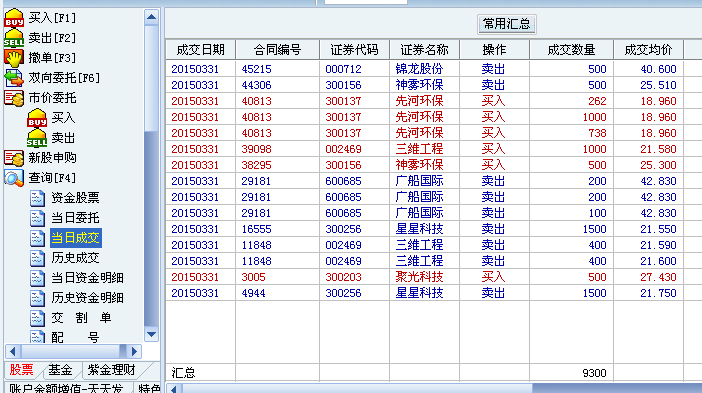This screenshot has width=702, height=393.
Task: Open 配号 item in sidebar
Action: coord(75,337)
